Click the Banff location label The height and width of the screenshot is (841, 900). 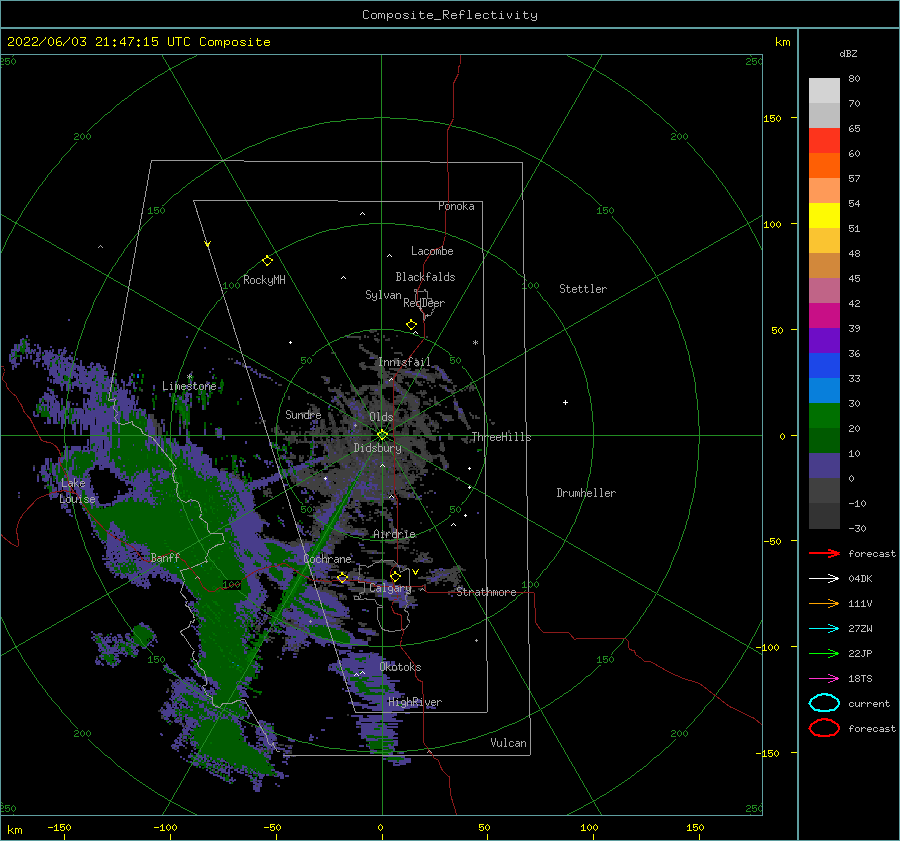(x=165, y=557)
